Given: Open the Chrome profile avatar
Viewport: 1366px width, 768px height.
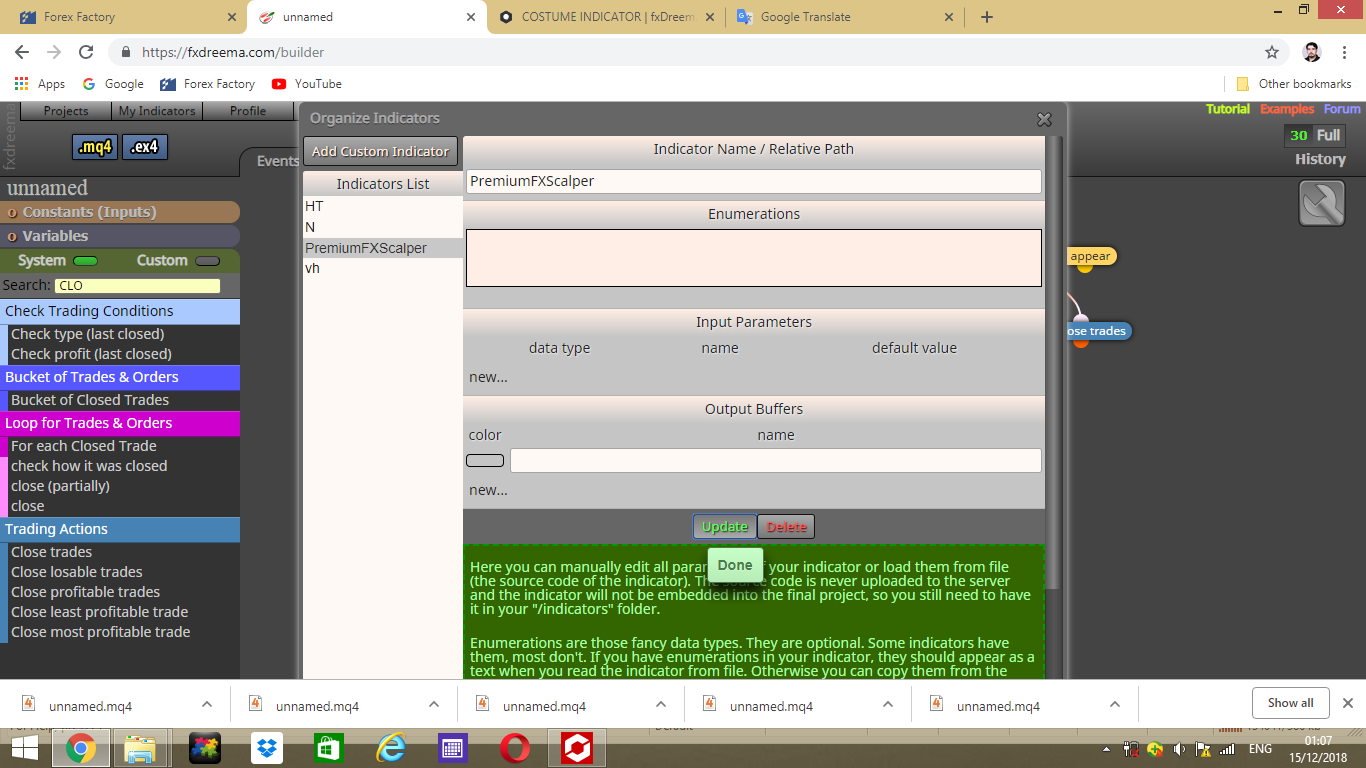Looking at the screenshot, I should [x=1312, y=52].
